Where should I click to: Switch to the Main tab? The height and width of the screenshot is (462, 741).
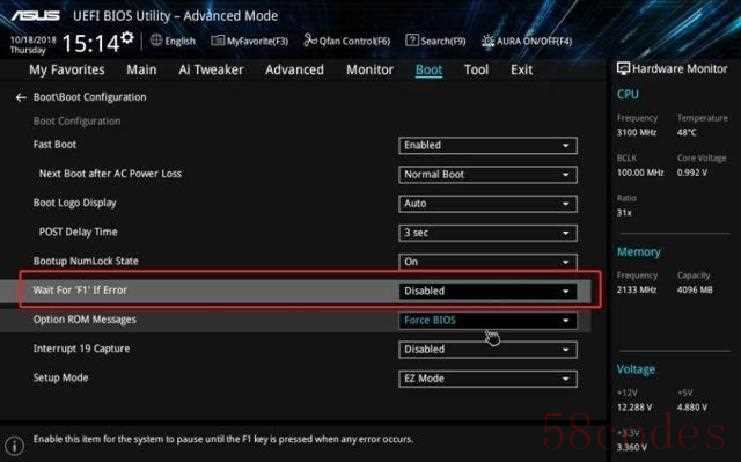tap(141, 70)
